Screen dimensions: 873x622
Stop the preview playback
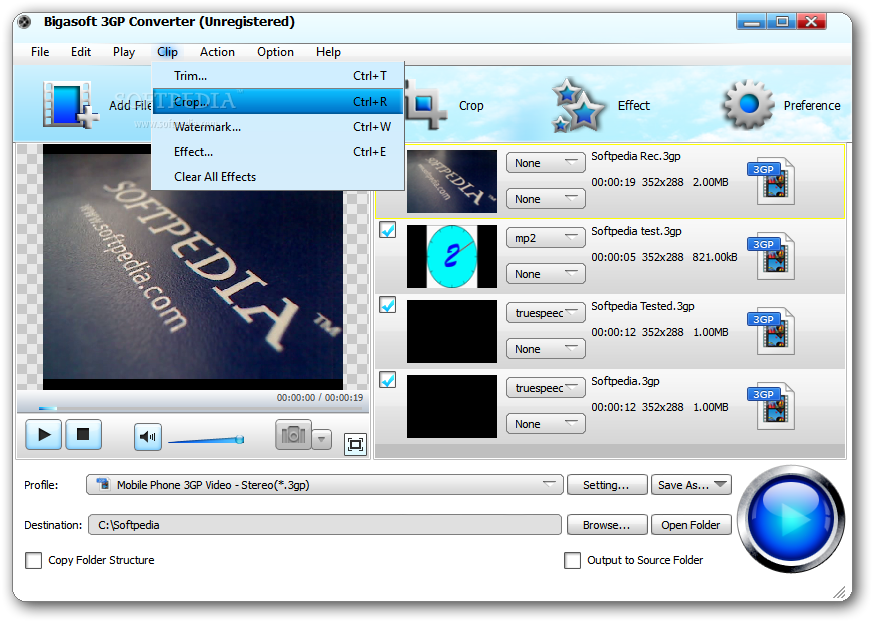click(x=84, y=434)
